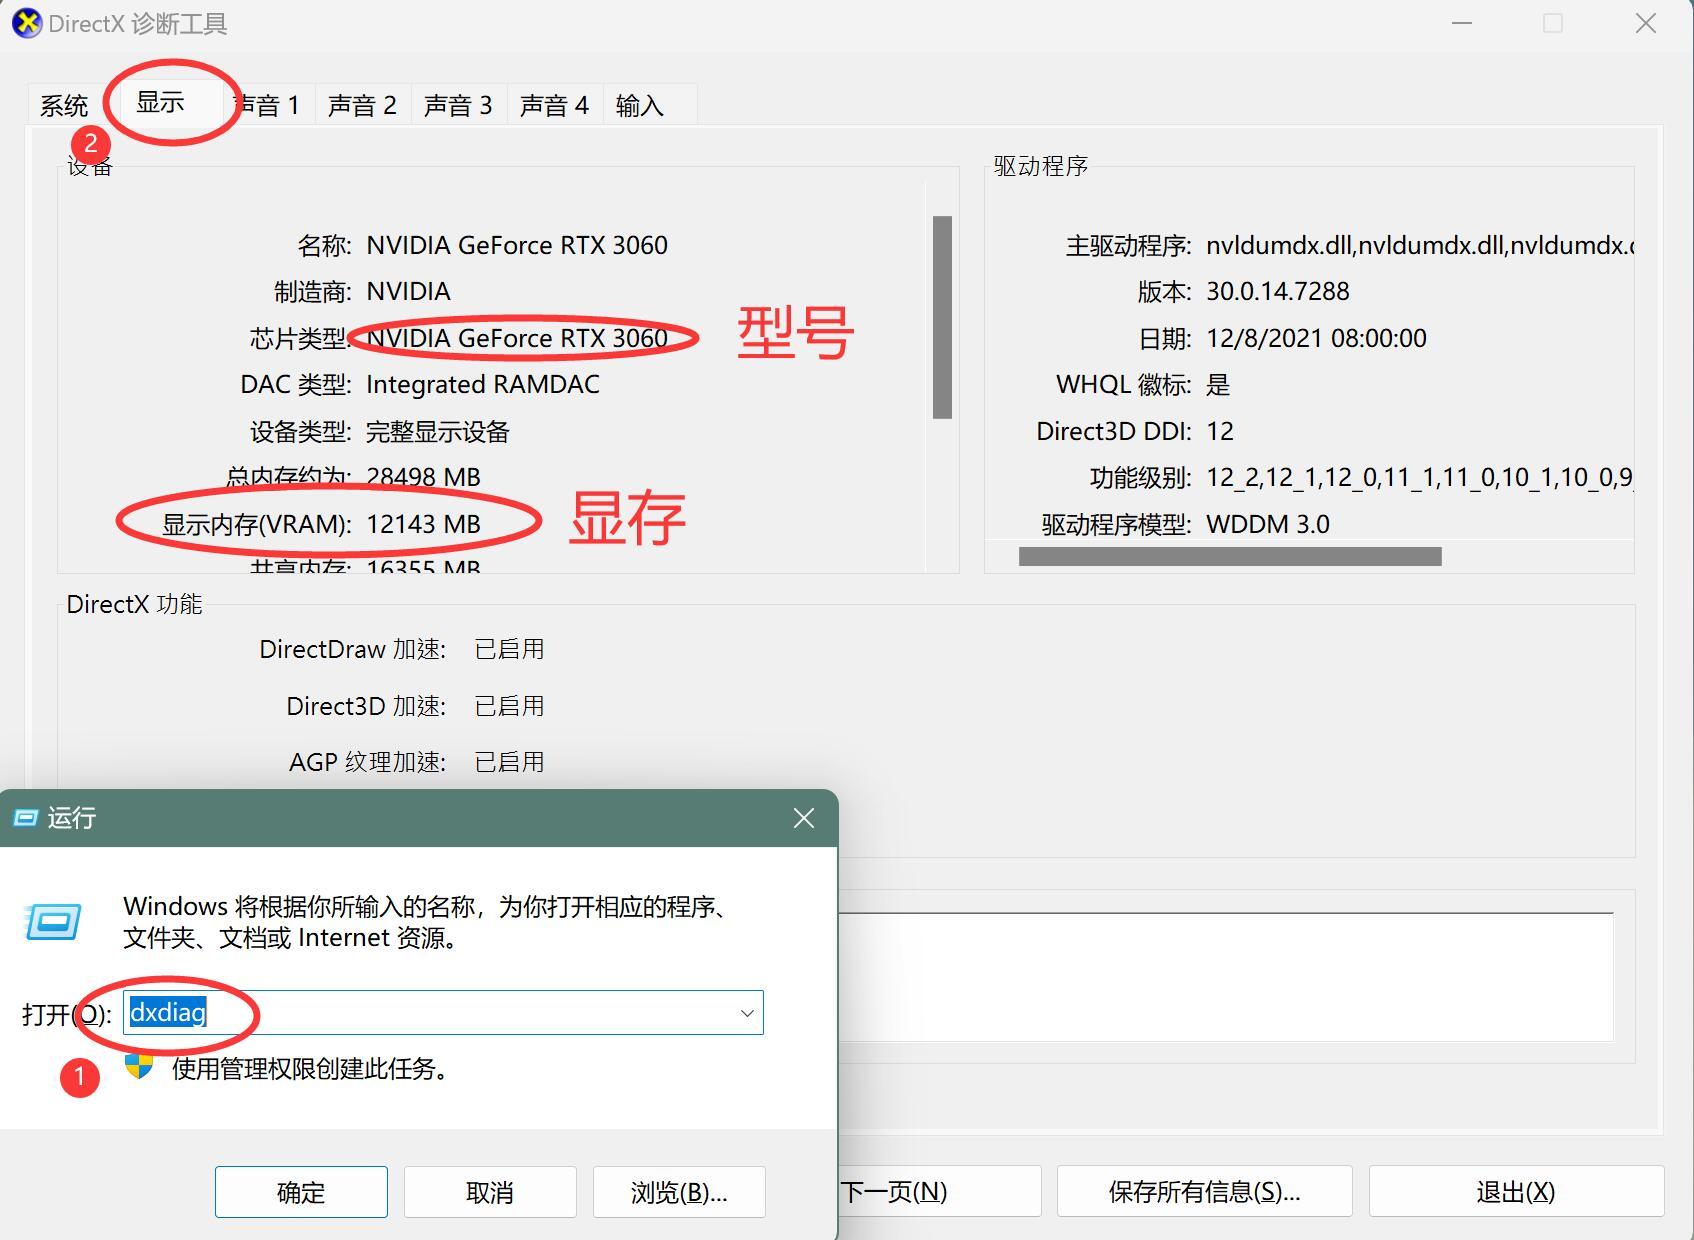This screenshot has width=1694, height=1240.
Task: Click the 使用管理权限创建此任务 text
Action: [x=310, y=1068]
